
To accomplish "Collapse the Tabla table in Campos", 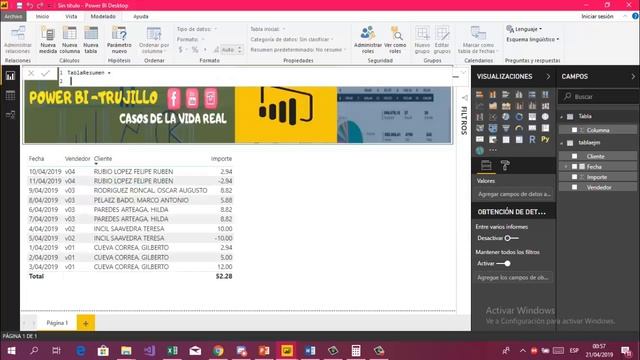I will click(x=562, y=117).
